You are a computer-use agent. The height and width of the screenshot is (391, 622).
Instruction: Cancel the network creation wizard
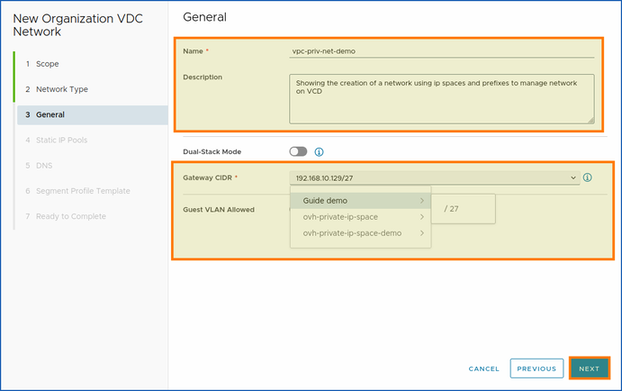click(x=484, y=369)
